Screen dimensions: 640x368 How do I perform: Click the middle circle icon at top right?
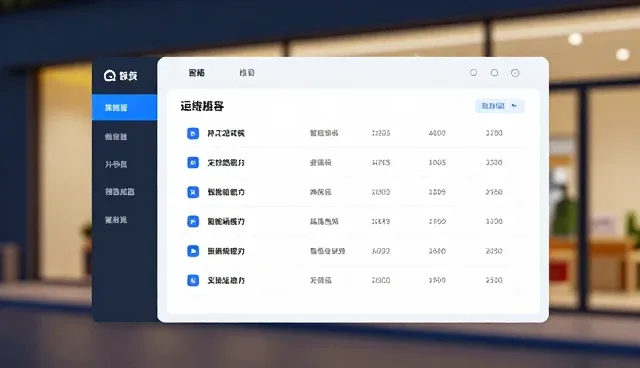494,73
